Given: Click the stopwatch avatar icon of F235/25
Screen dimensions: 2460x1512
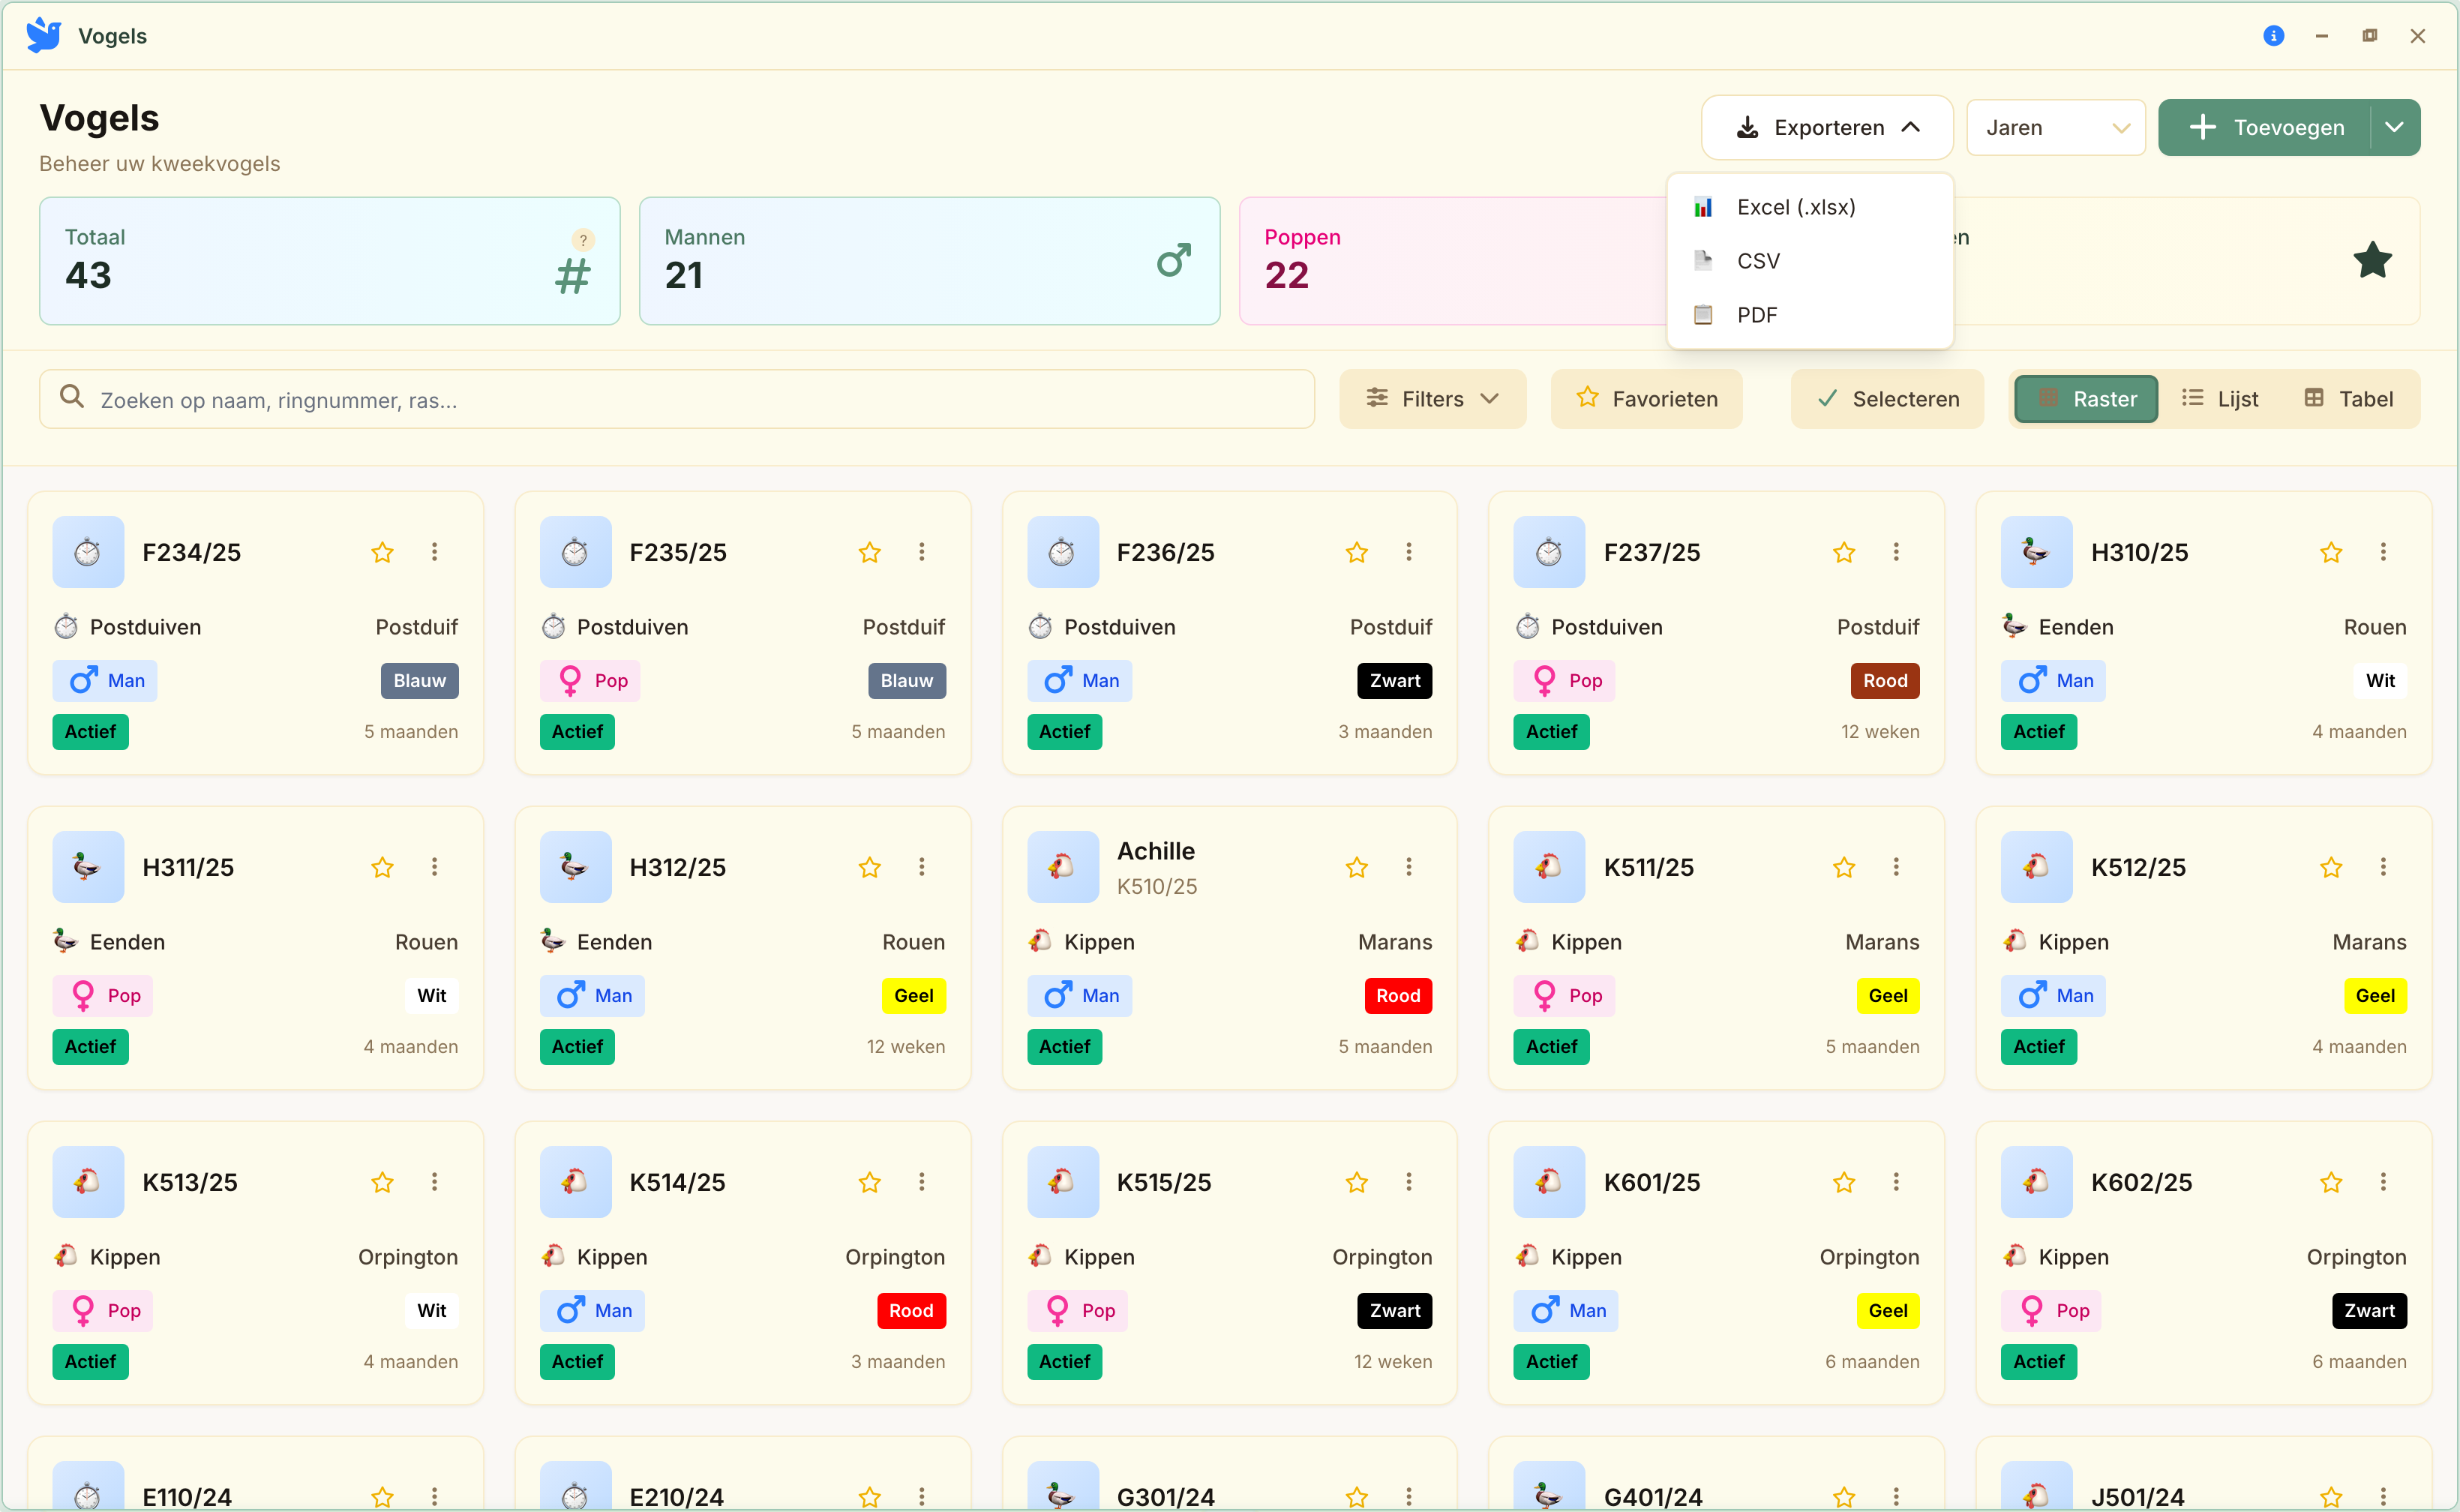Looking at the screenshot, I should tap(575, 552).
